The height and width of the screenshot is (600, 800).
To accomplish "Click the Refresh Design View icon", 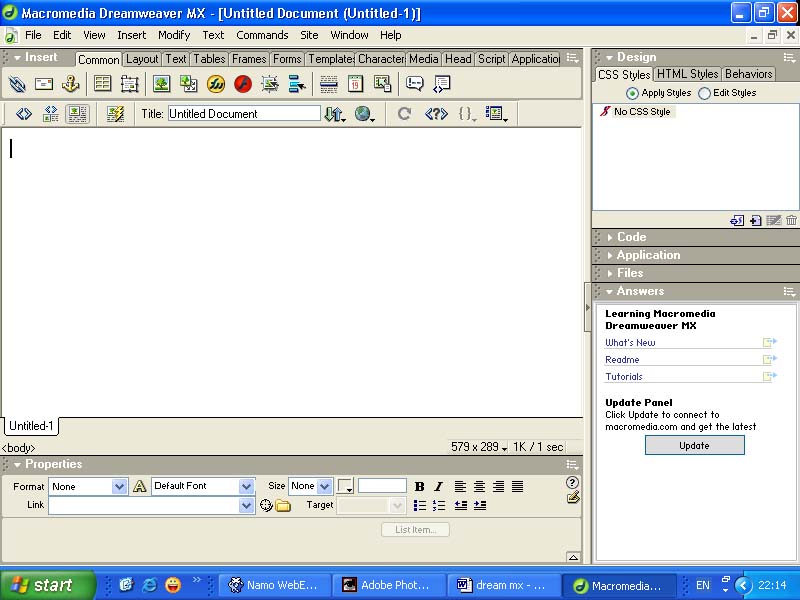I will tap(402, 113).
